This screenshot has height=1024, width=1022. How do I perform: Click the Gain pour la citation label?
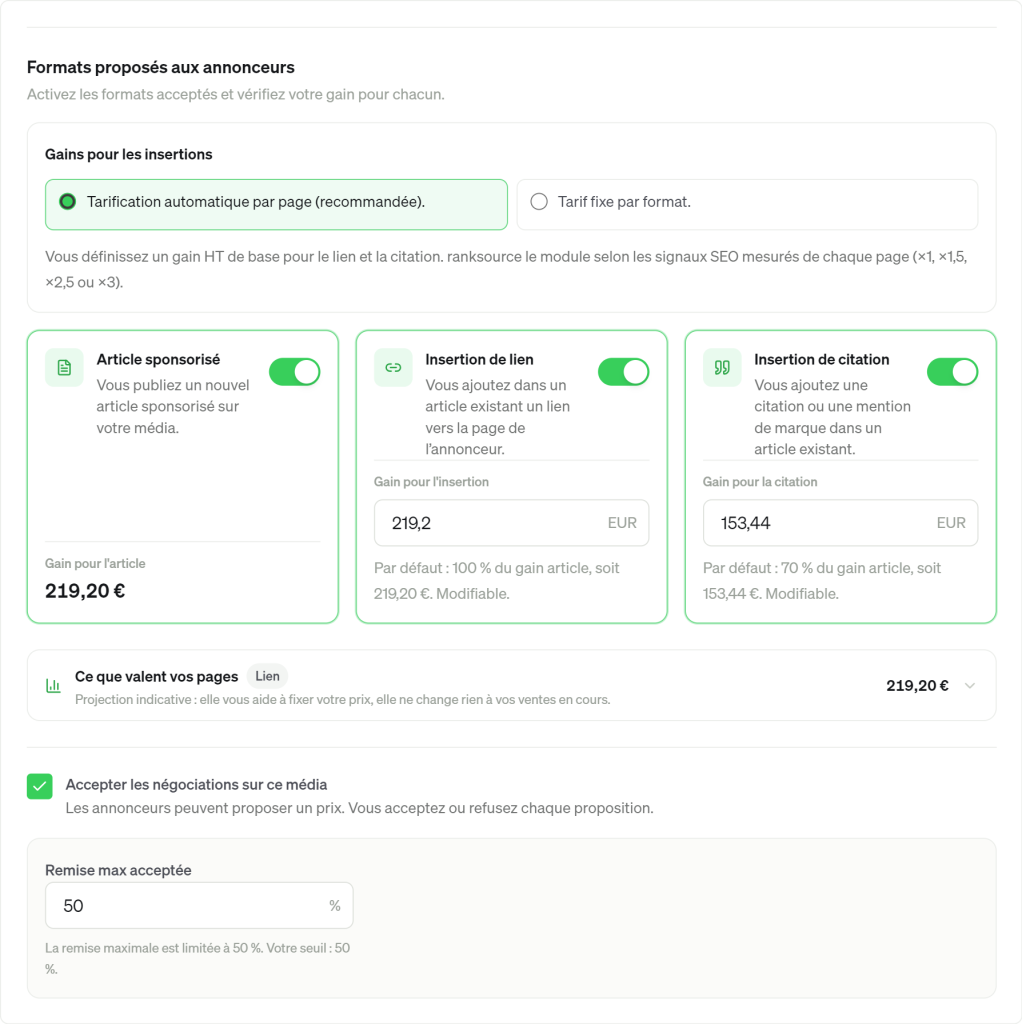pyautogui.click(x=760, y=482)
